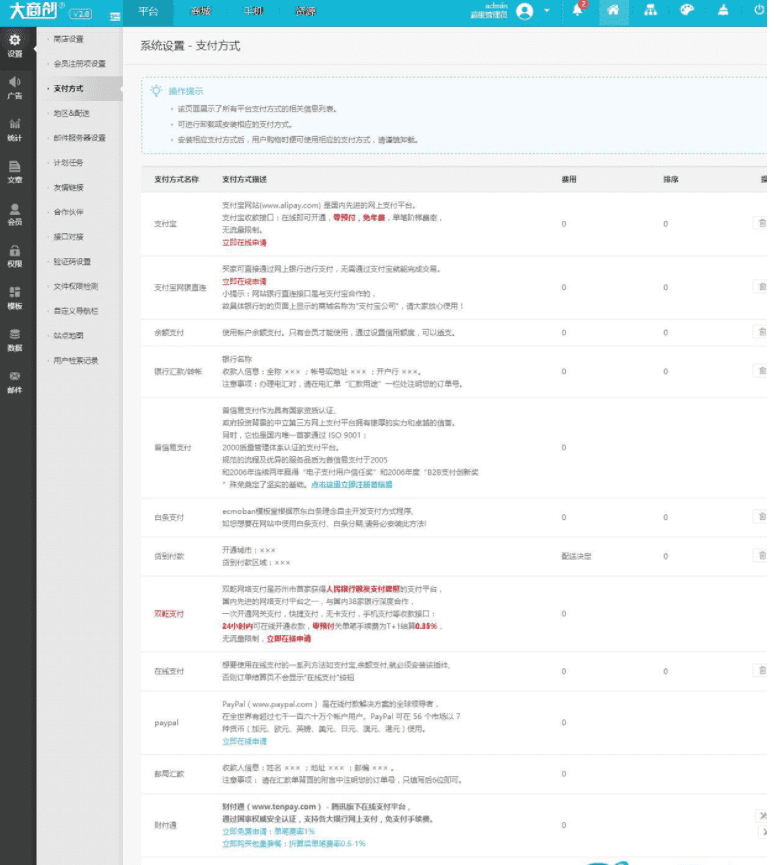
Task: Open the 统计 statistics sidebar section
Action: [15, 130]
